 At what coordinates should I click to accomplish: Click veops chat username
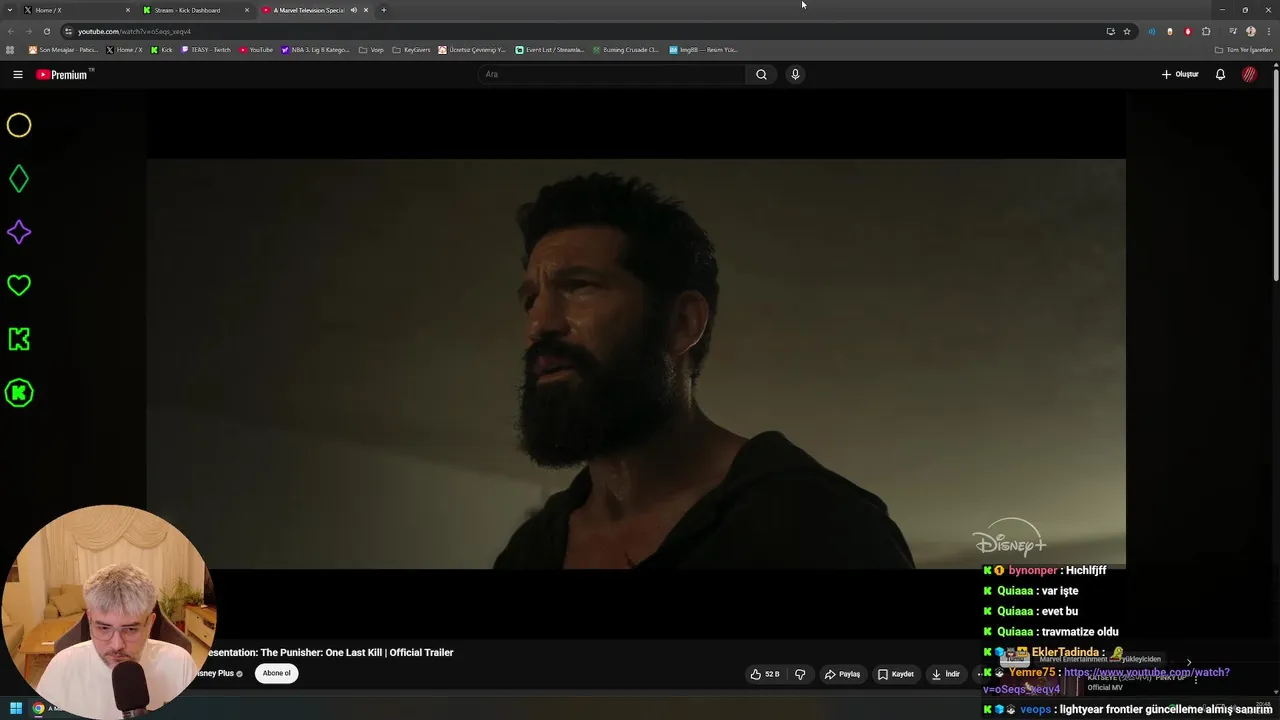[x=1035, y=709]
